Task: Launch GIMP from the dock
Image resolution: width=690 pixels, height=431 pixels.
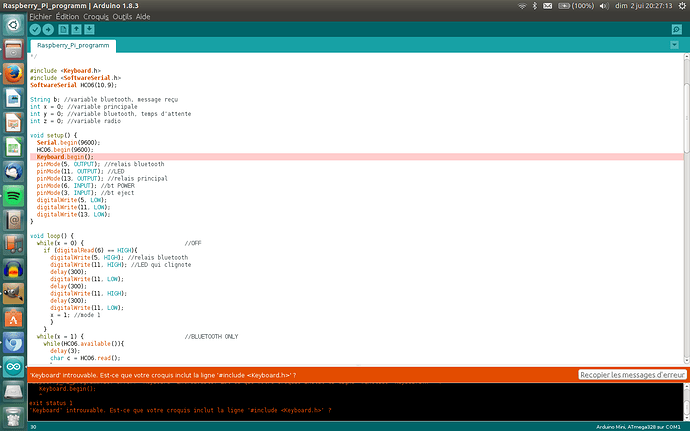Action: tap(13, 294)
